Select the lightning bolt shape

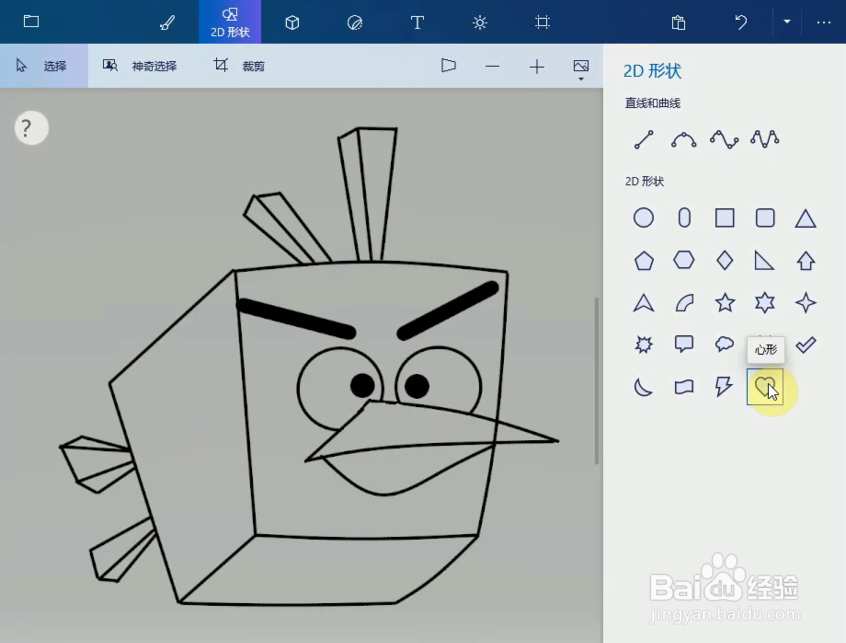point(724,388)
